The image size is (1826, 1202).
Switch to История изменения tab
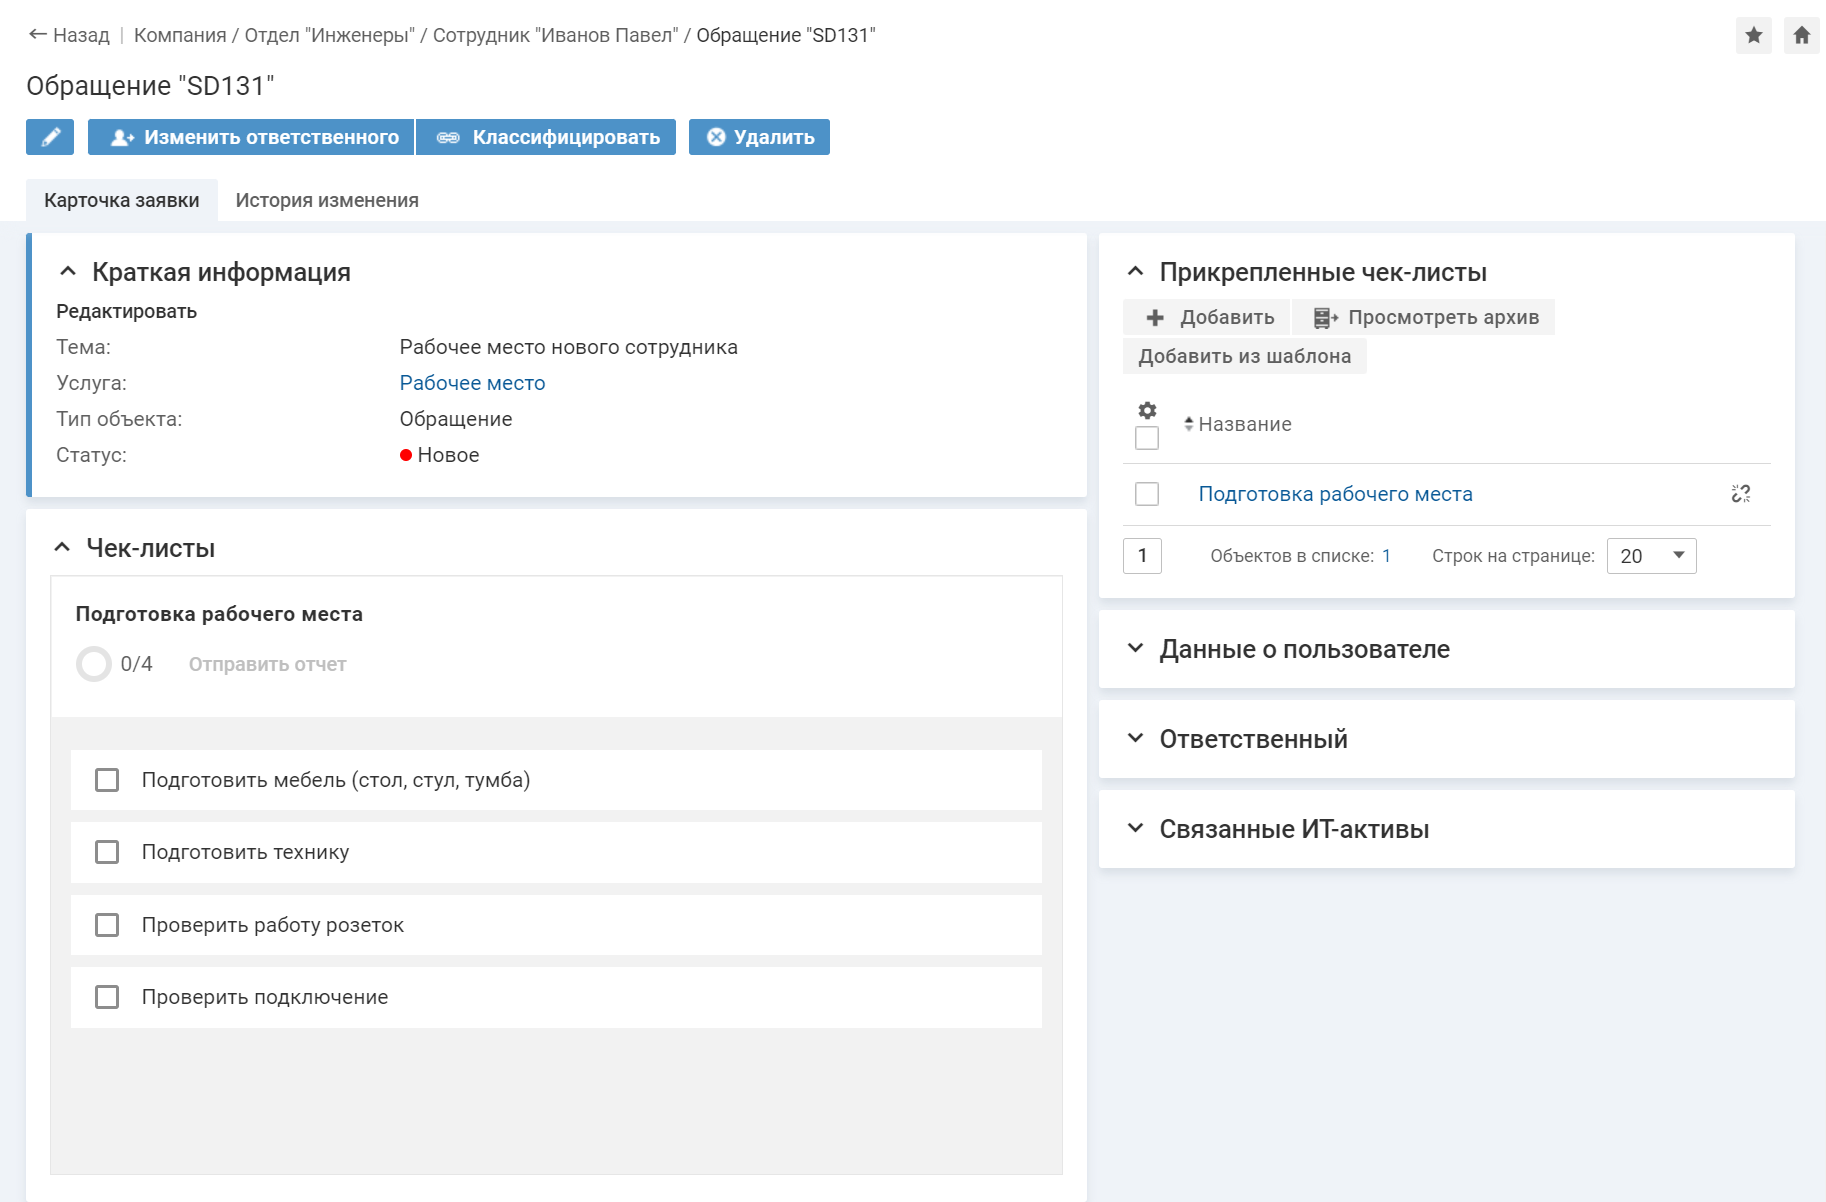327,200
